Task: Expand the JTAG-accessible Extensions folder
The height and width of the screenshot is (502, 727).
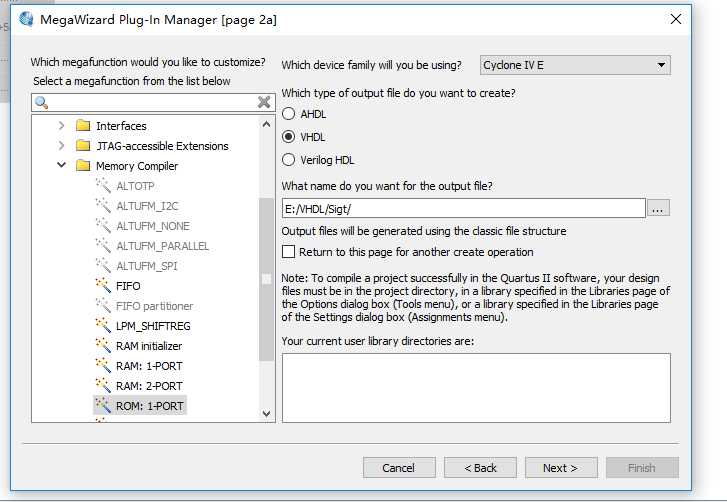Action: click(x=61, y=146)
